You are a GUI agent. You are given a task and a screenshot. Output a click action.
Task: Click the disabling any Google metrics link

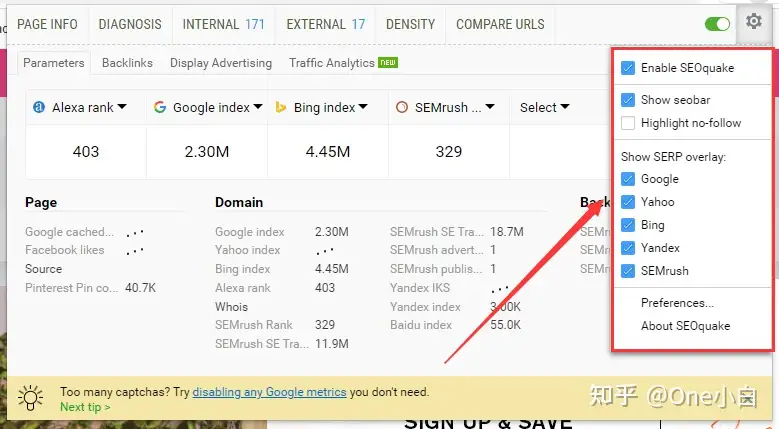tap(269, 392)
